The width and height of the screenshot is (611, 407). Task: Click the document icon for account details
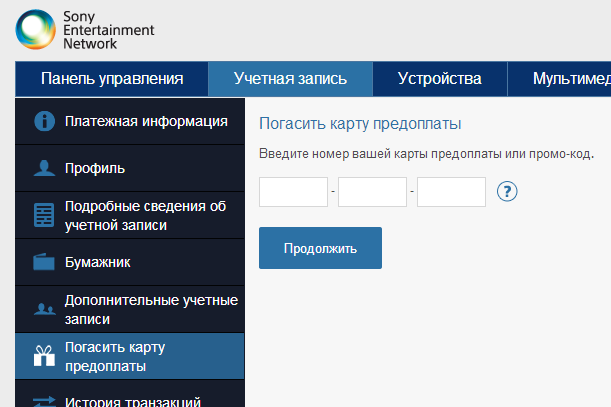44,215
